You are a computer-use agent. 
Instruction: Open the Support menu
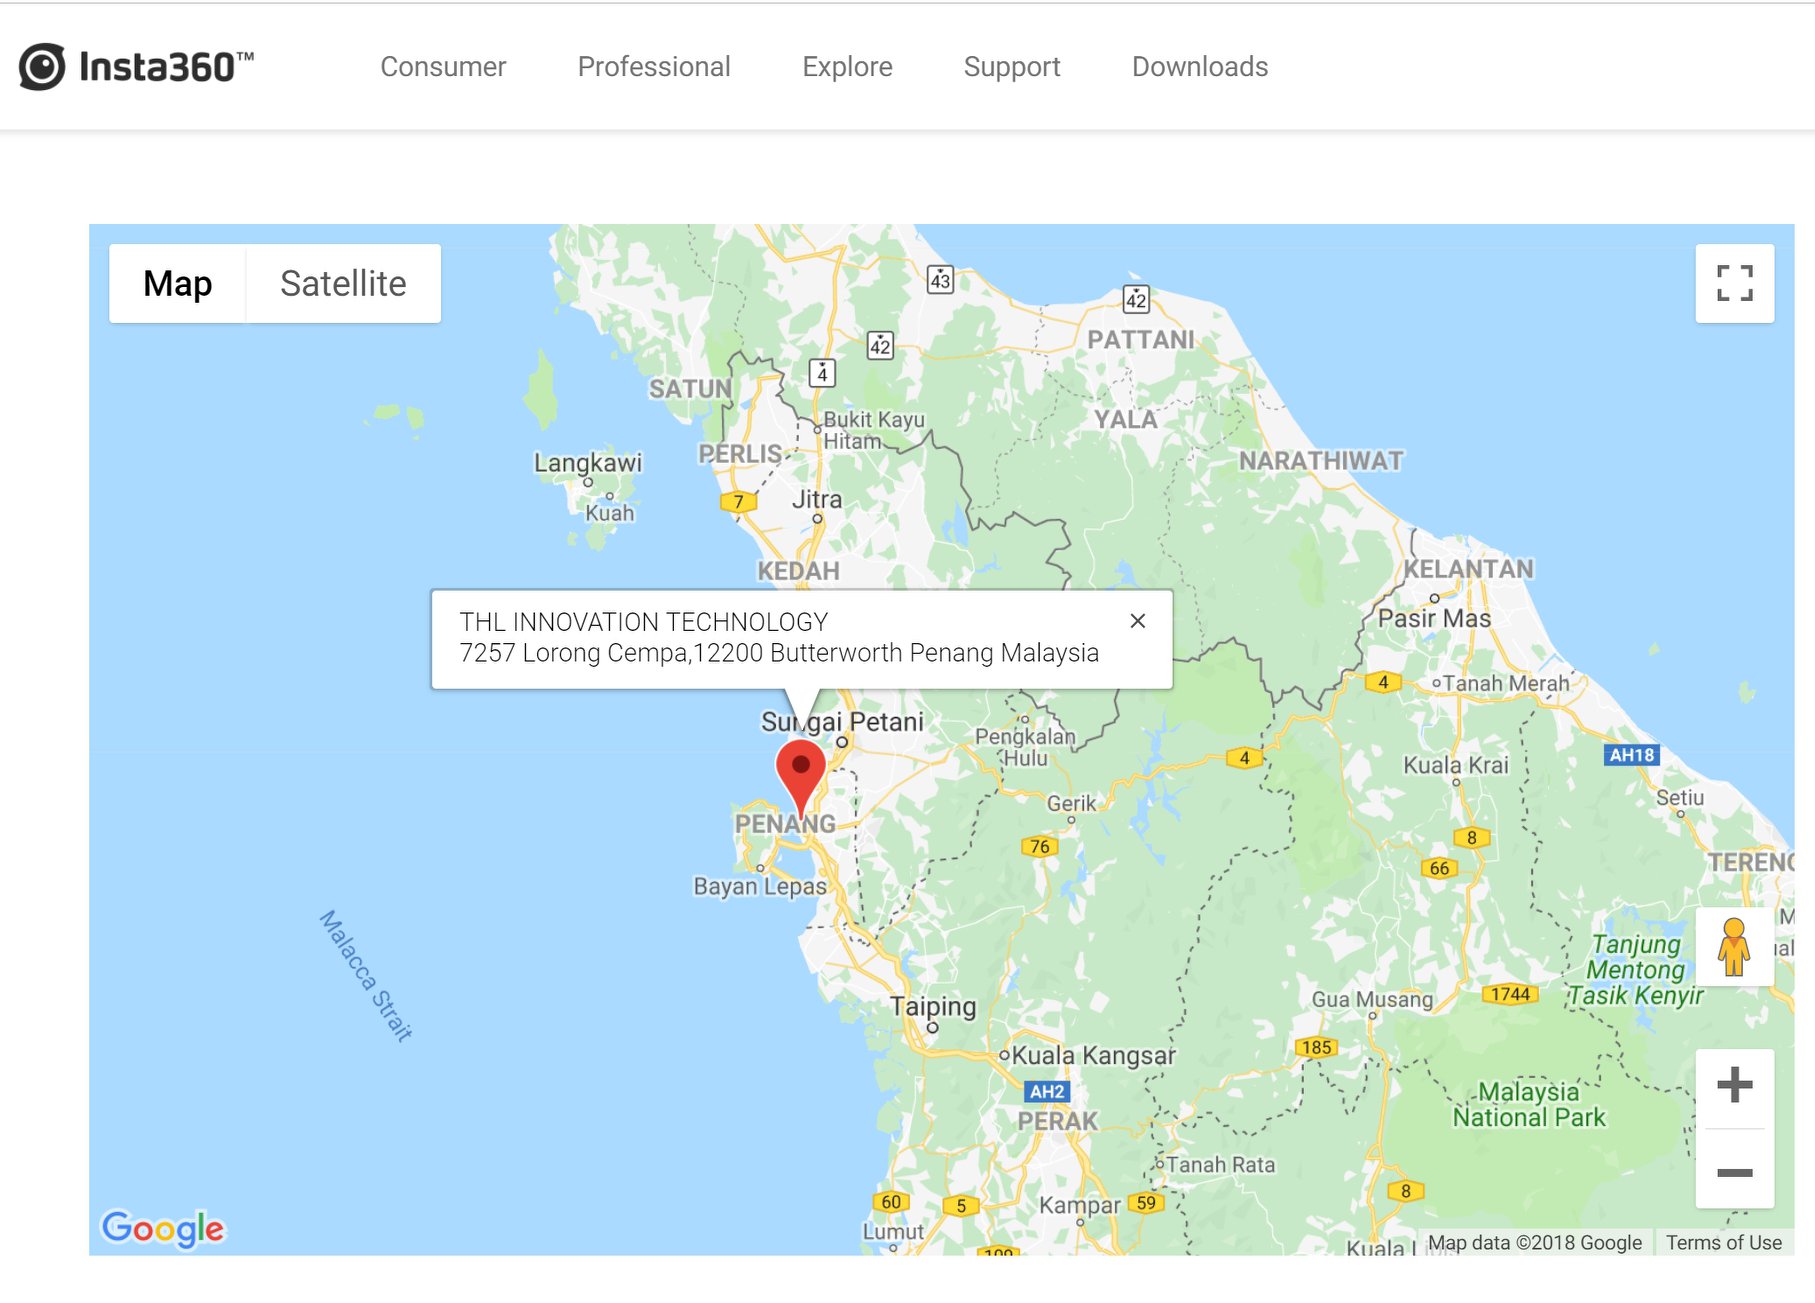pyautogui.click(x=1012, y=67)
